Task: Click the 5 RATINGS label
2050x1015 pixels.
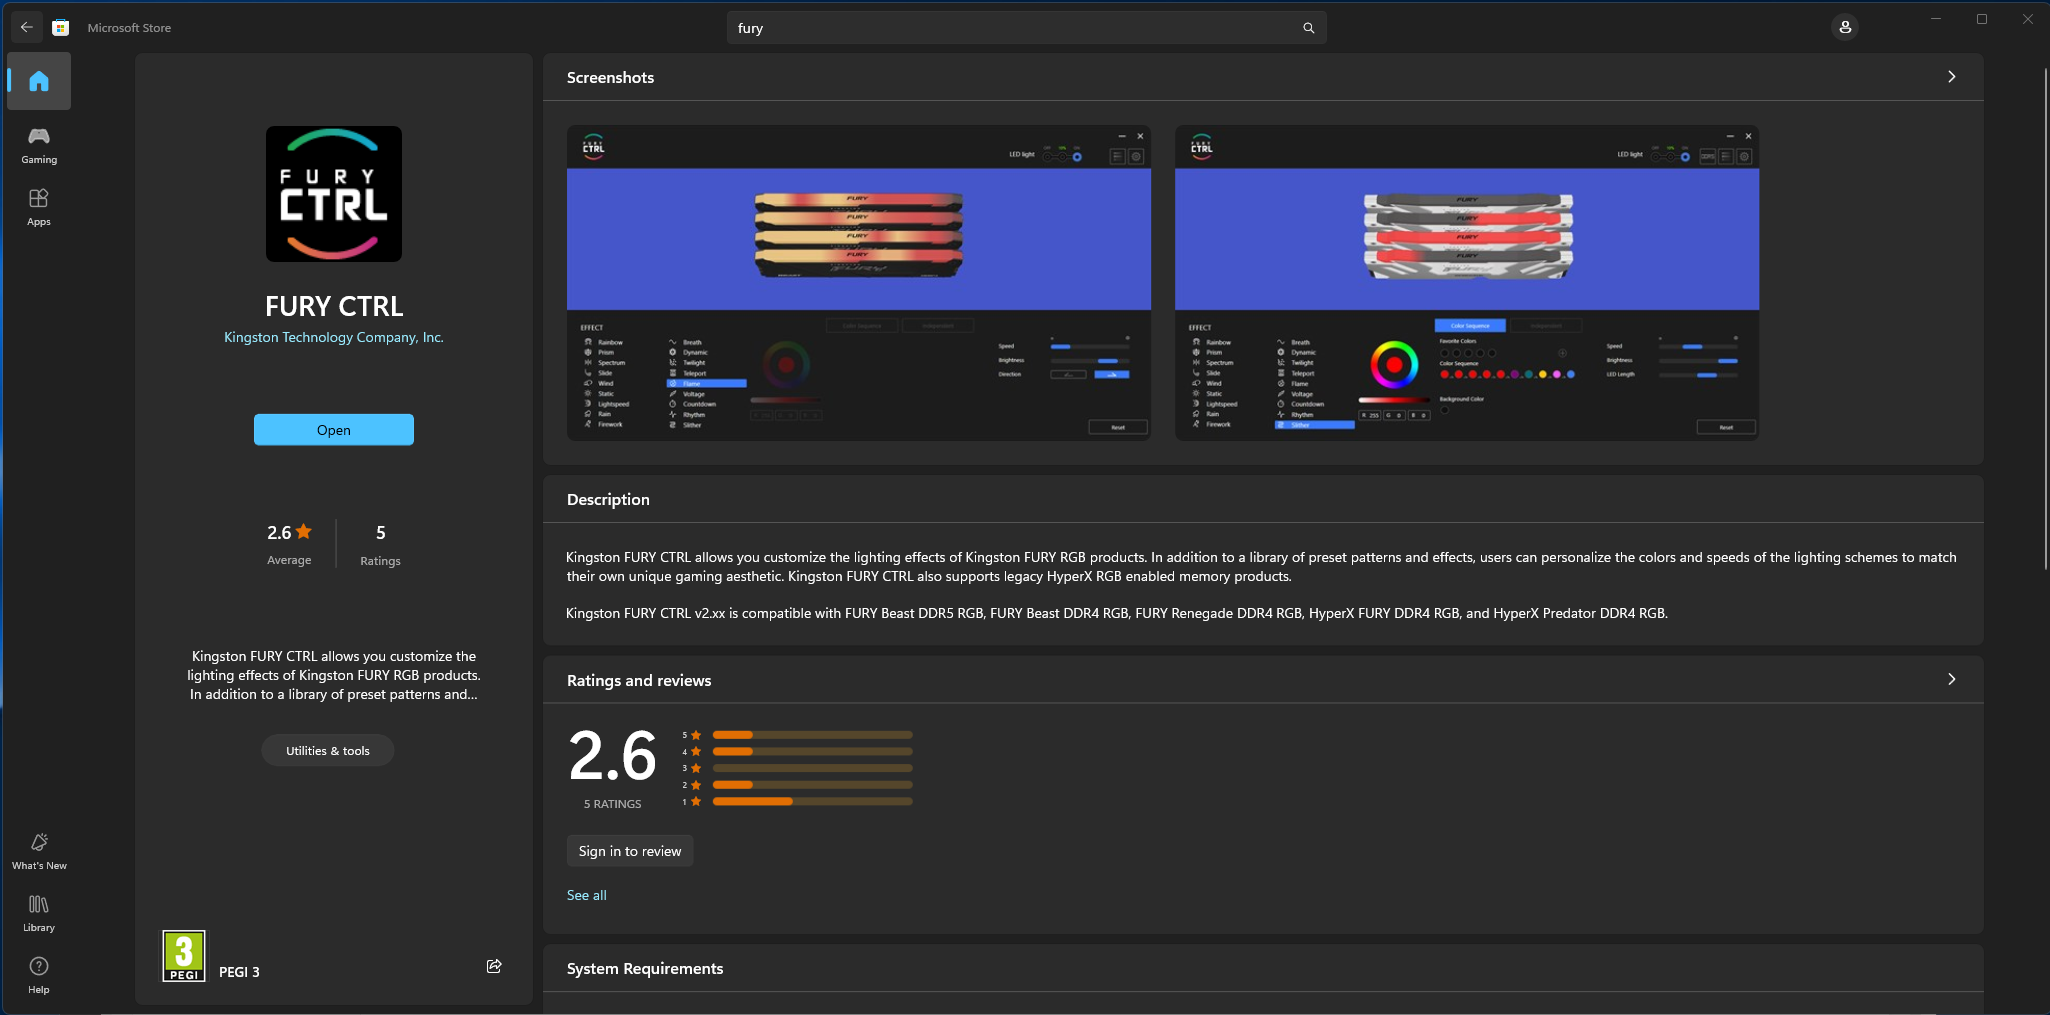Action: click(613, 804)
